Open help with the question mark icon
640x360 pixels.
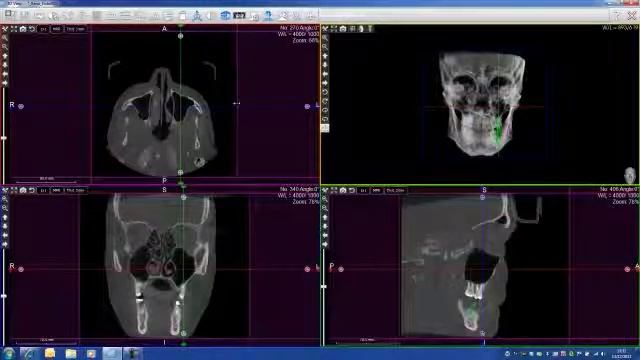pyautogui.click(x=616, y=16)
